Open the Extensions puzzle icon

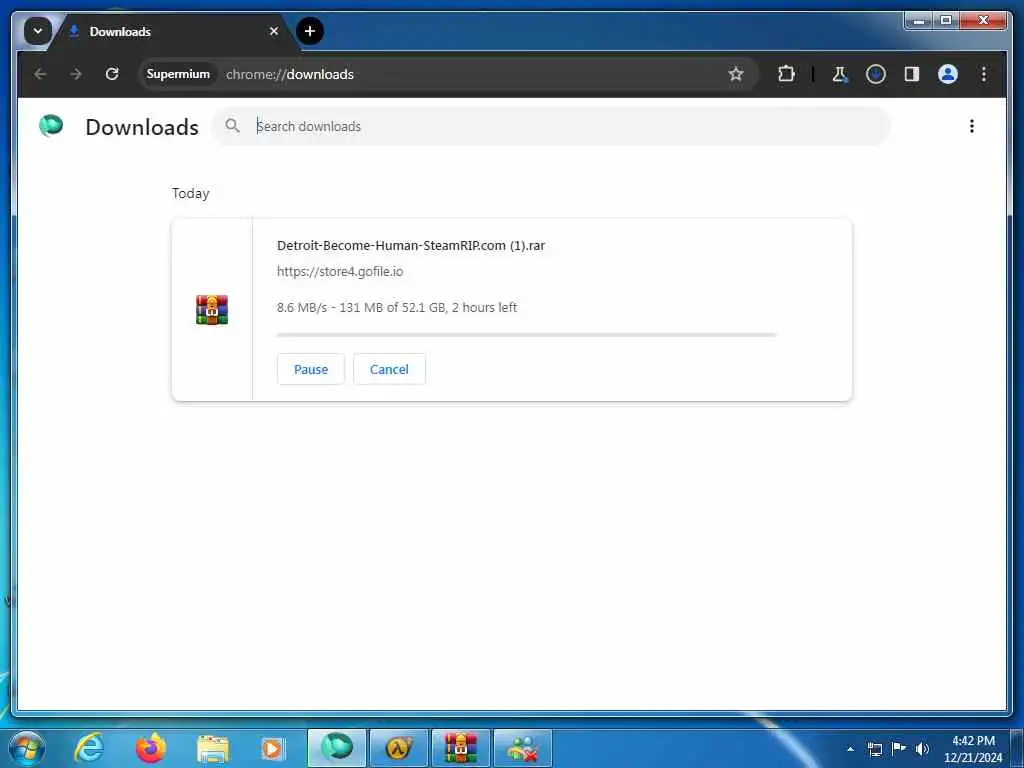tap(786, 74)
